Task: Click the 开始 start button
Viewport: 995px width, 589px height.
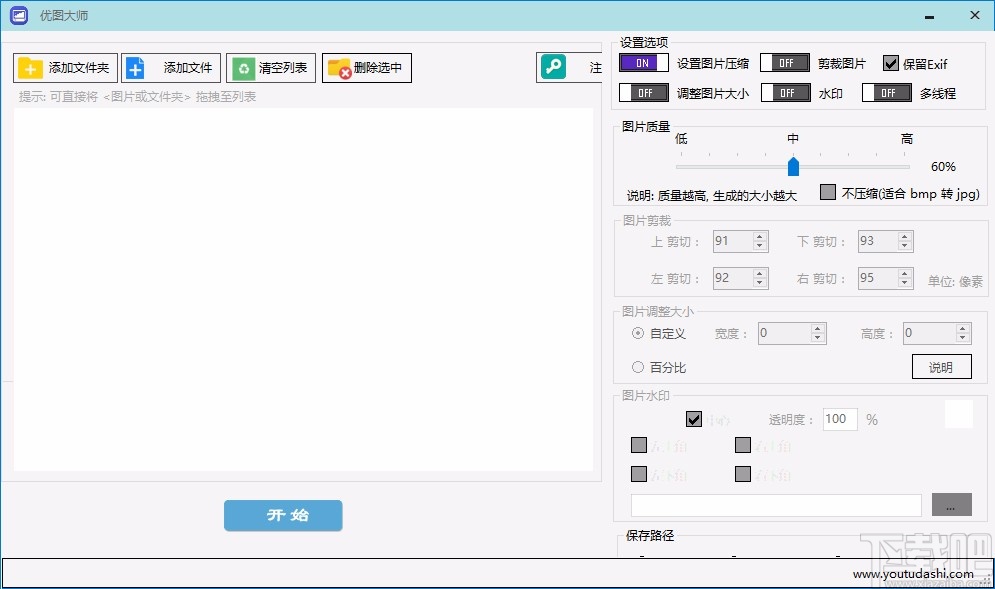Action: 283,516
